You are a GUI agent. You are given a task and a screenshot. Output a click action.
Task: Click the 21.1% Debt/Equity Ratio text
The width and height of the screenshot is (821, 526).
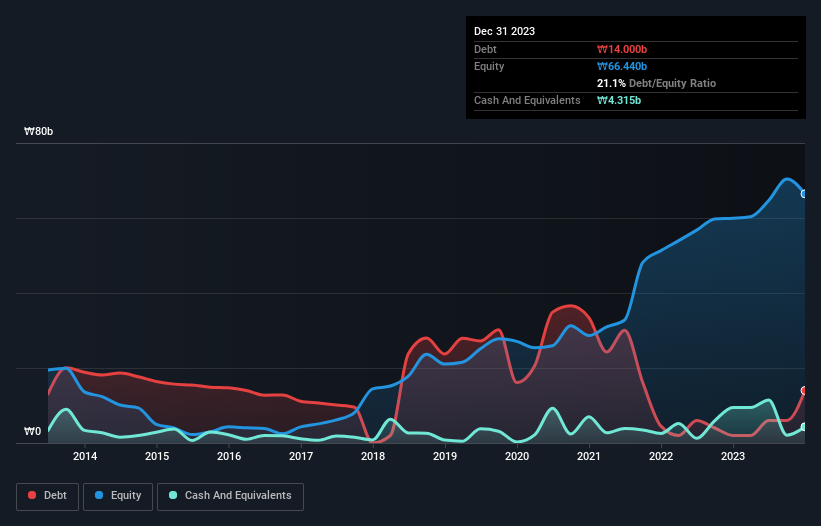point(657,83)
